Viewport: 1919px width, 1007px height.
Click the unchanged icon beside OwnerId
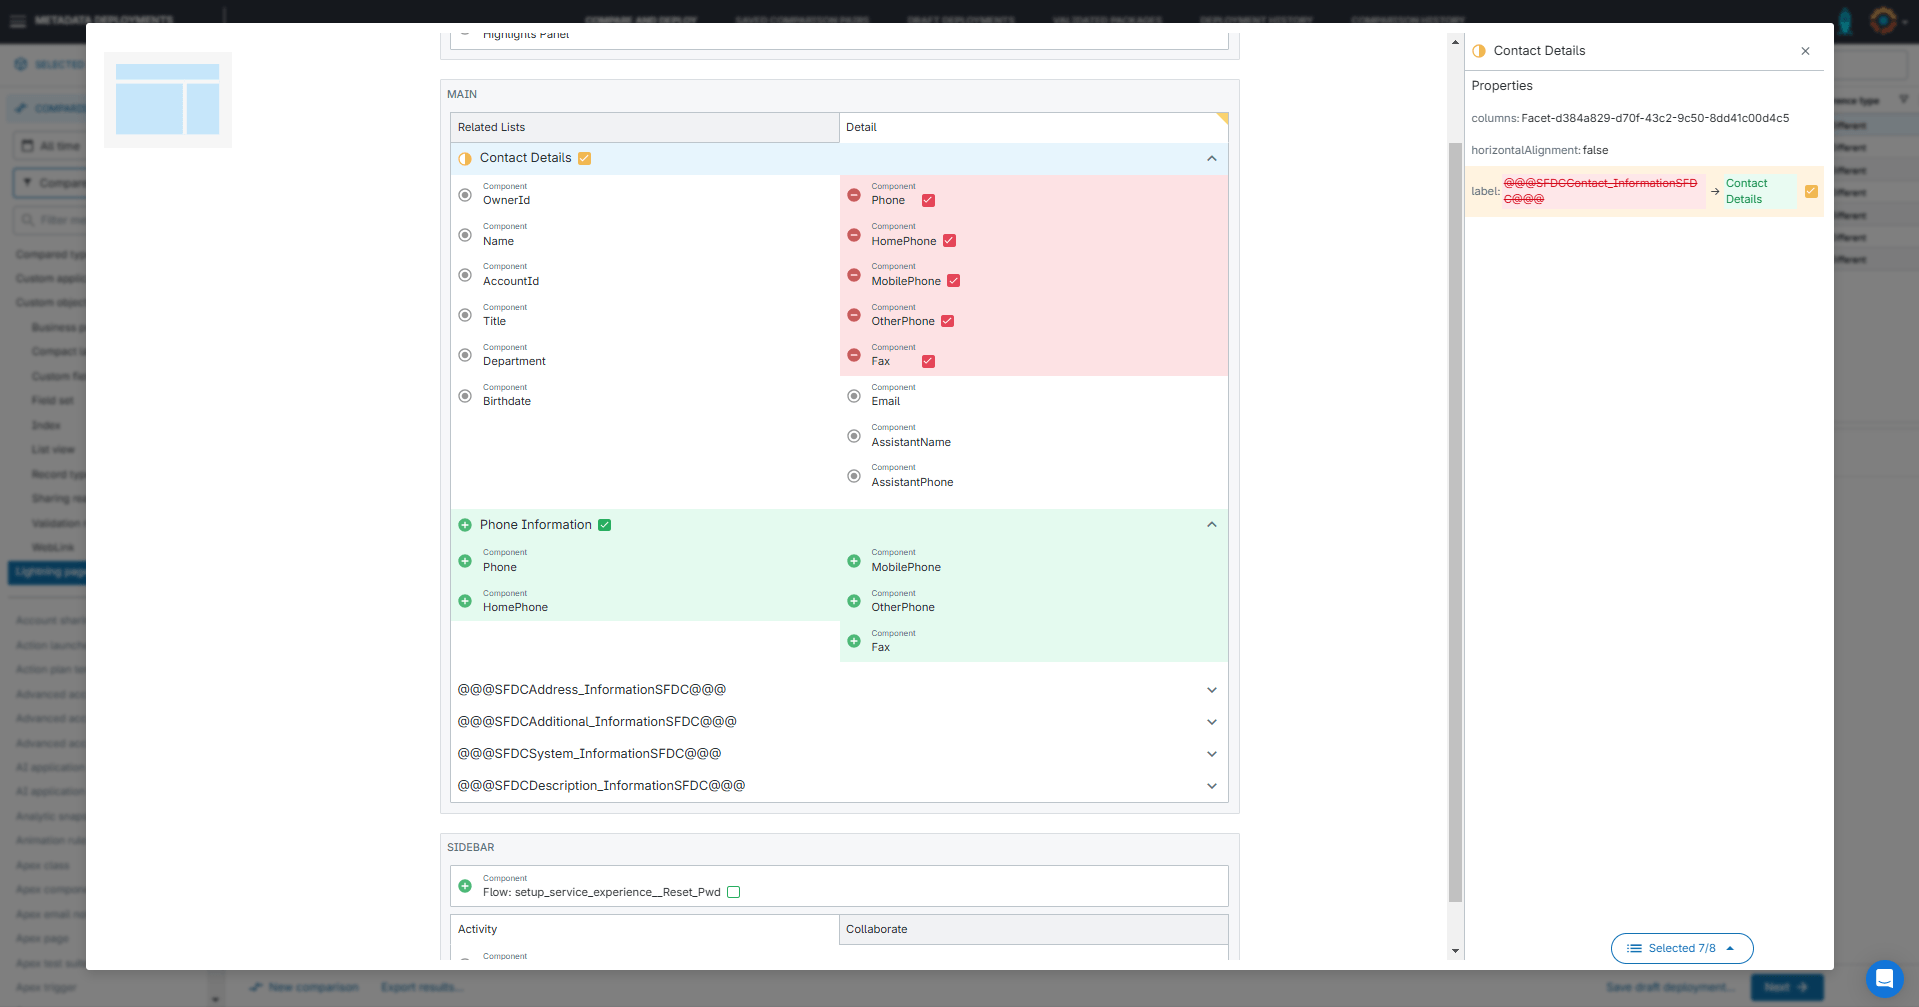point(465,195)
